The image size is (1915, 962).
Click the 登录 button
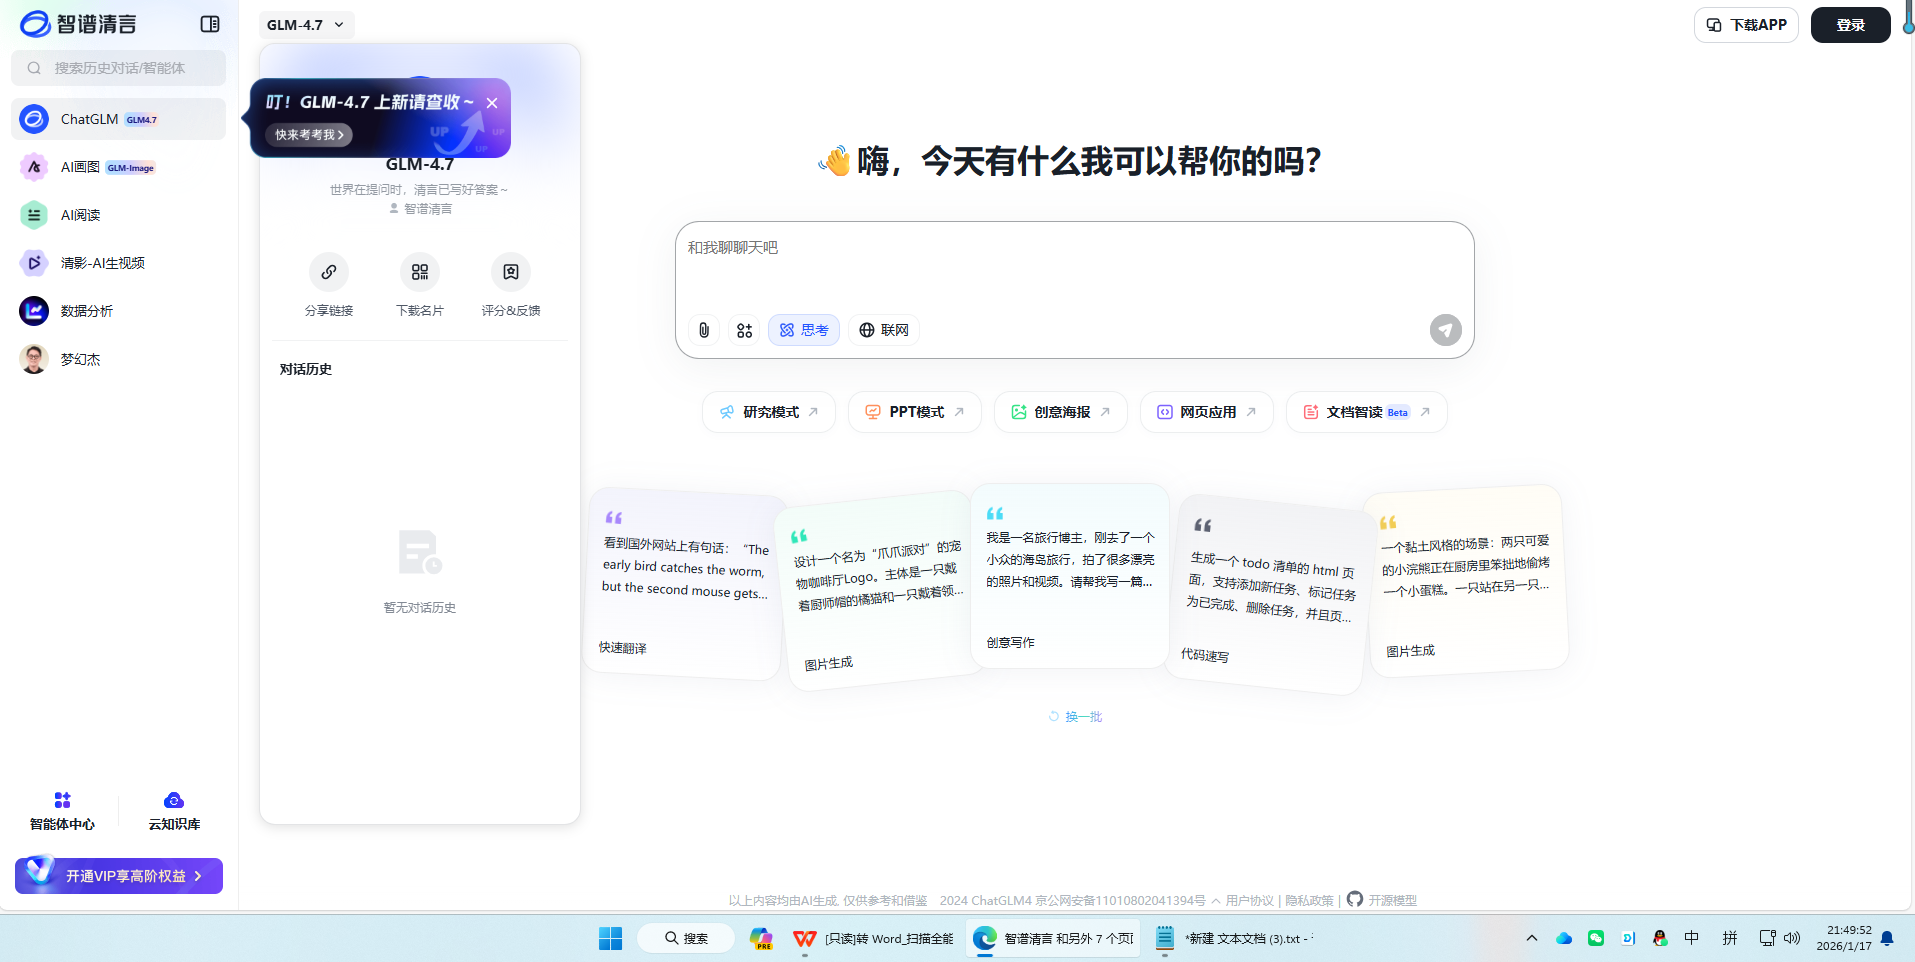click(1849, 24)
